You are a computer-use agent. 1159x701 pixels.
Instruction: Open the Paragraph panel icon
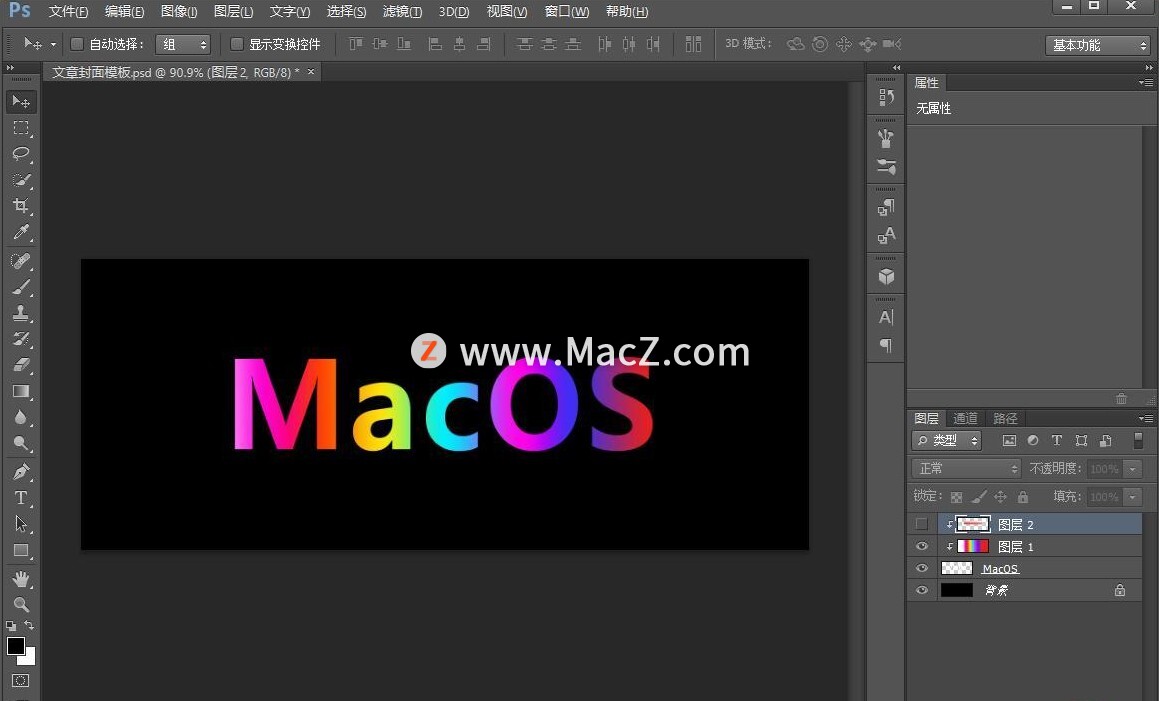click(x=886, y=345)
